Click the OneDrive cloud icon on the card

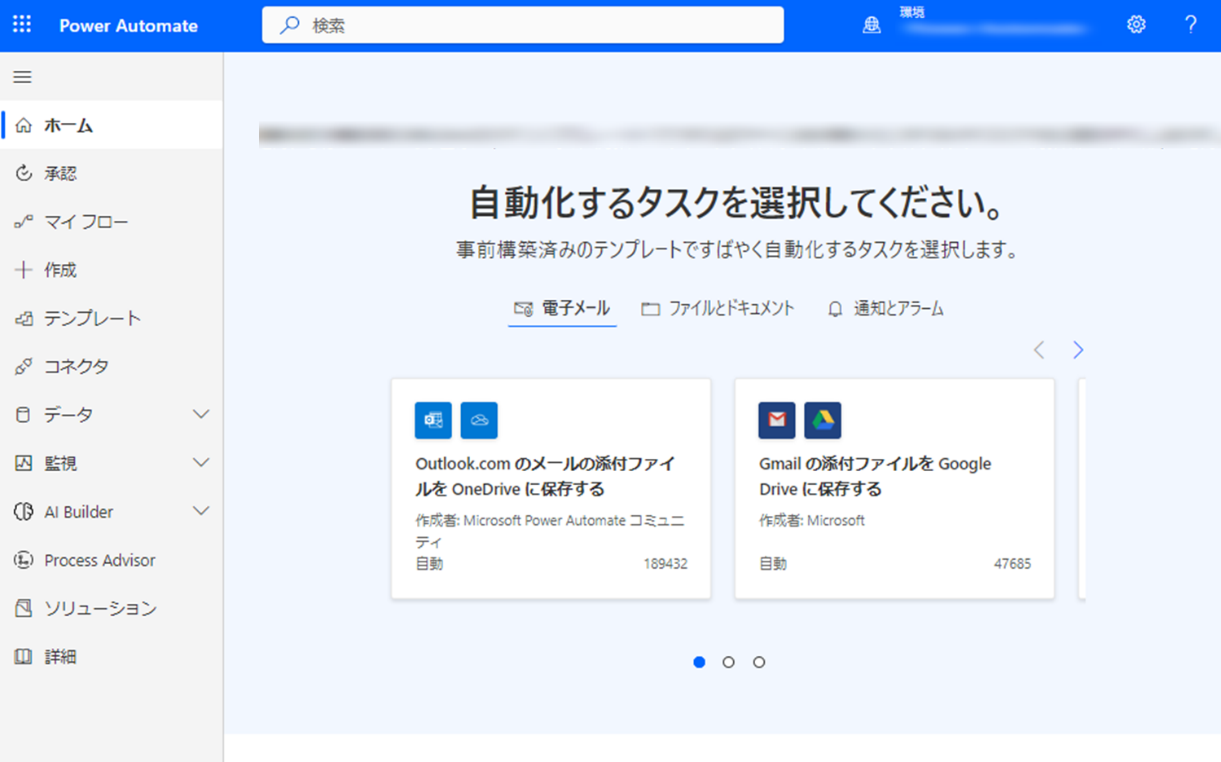pos(479,421)
